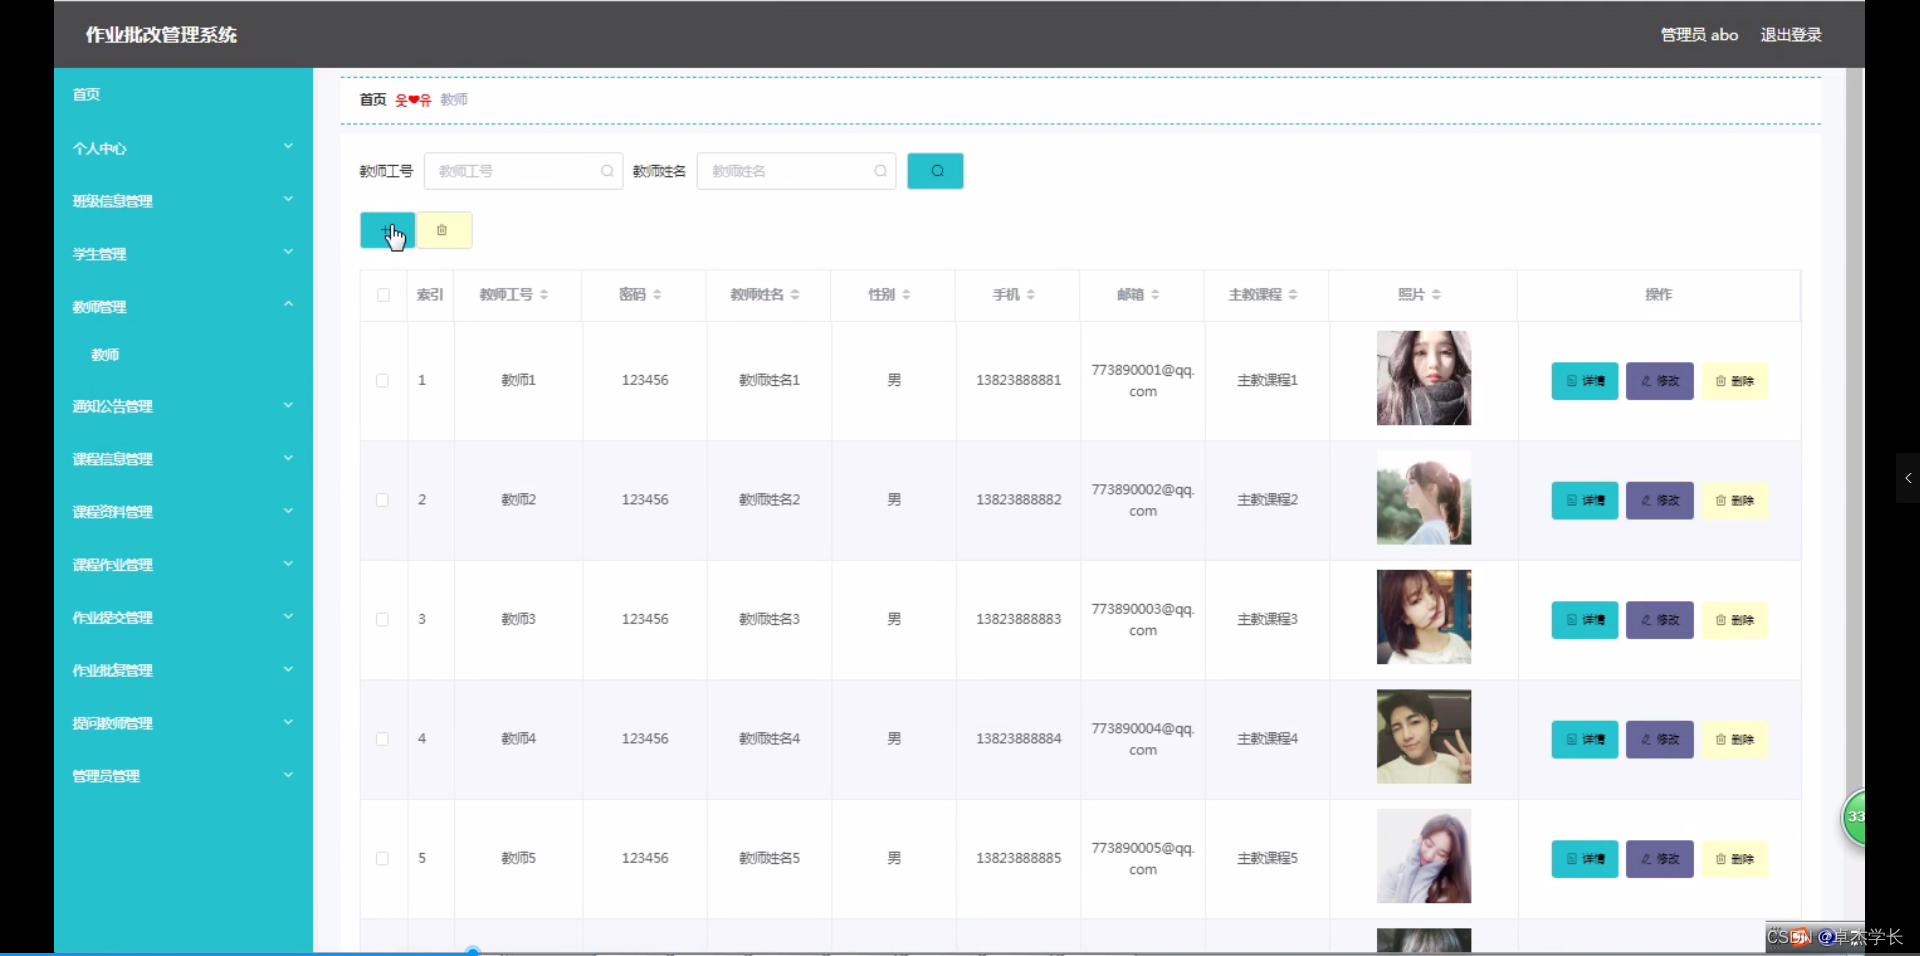Click the photo thumbnail of 教师4
The height and width of the screenshot is (956, 1920).
tap(1424, 737)
